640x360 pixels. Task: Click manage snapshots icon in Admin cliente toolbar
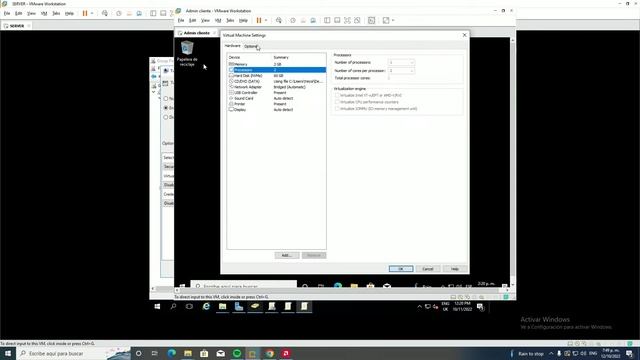tap(313, 20)
